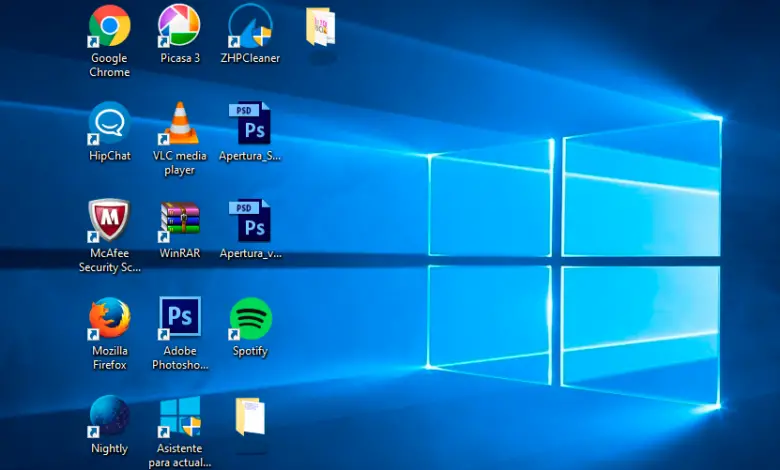Click the Asistente para actualización Windows icon
Screen dimensions: 780x470
180,416
